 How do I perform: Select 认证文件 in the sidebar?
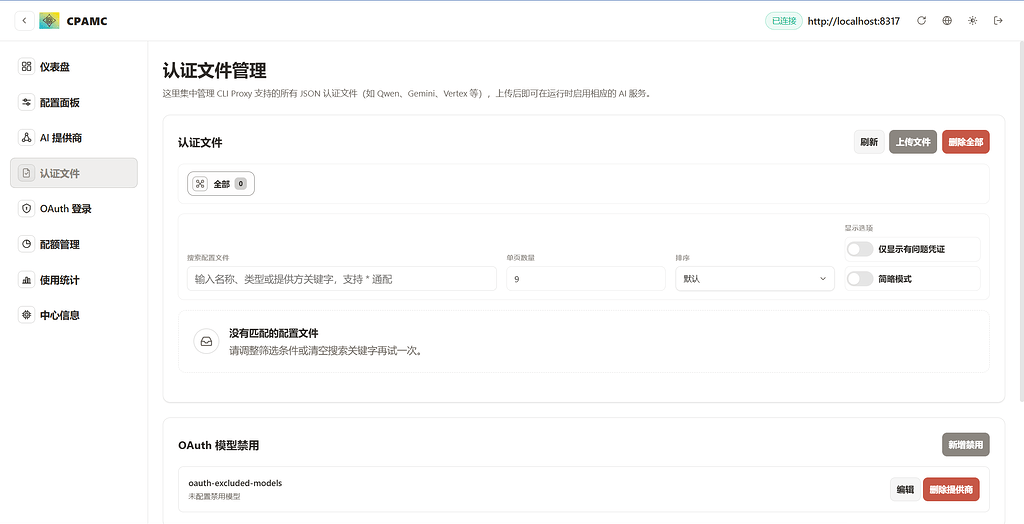pos(74,173)
